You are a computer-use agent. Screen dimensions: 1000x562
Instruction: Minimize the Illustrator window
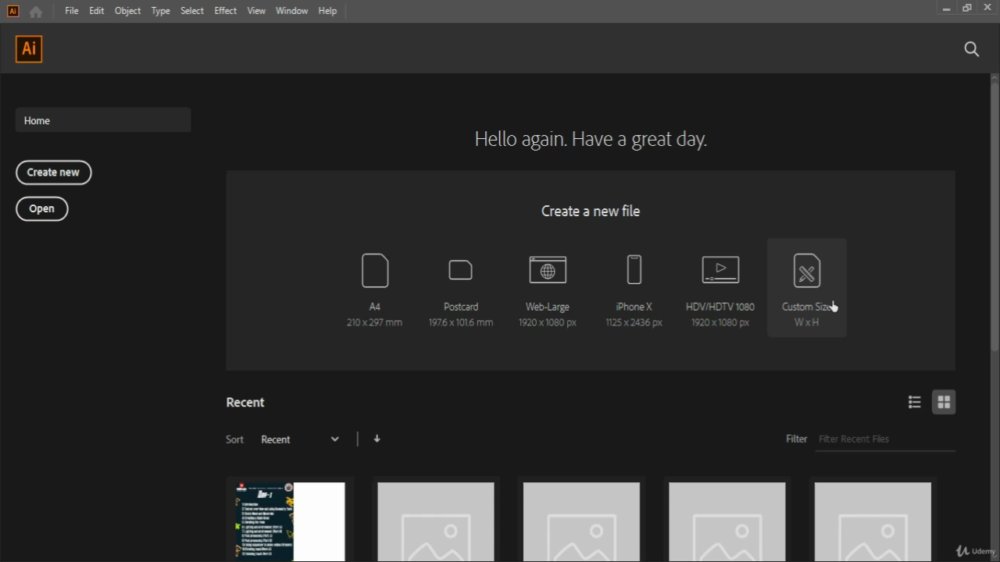click(946, 8)
